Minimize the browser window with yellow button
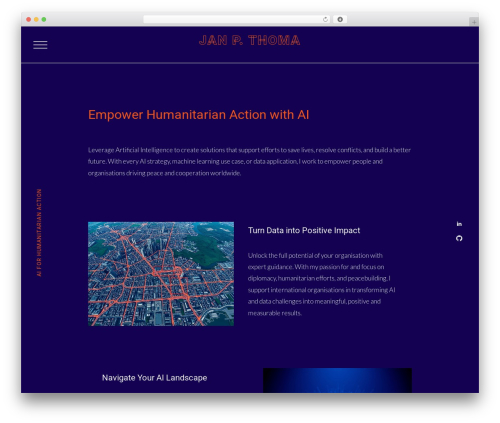 point(36,19)
